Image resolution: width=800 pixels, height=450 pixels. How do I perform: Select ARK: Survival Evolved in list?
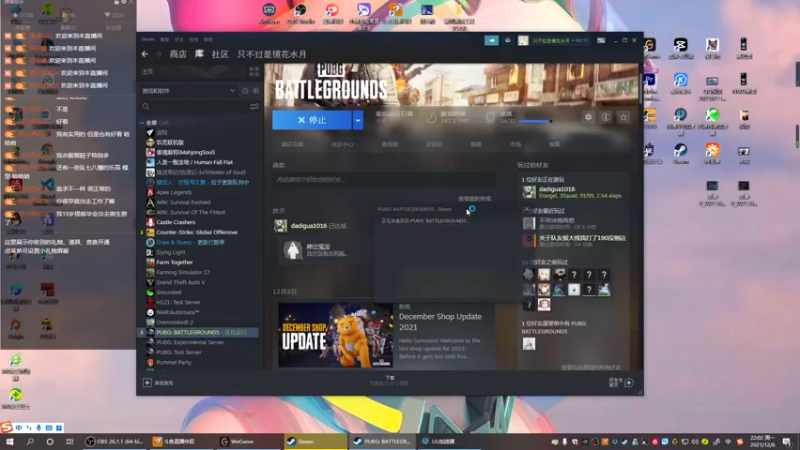click(183, 202)
